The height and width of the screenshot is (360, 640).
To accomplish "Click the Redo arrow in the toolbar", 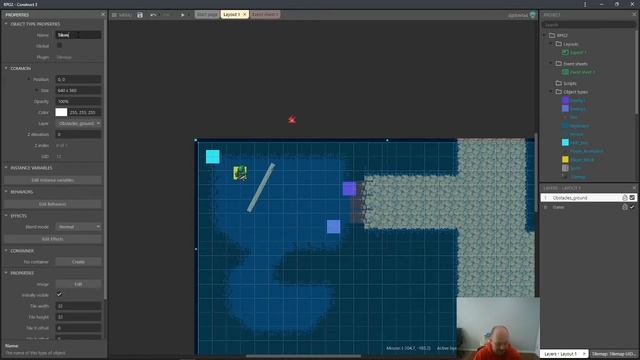I will (166, 15).
